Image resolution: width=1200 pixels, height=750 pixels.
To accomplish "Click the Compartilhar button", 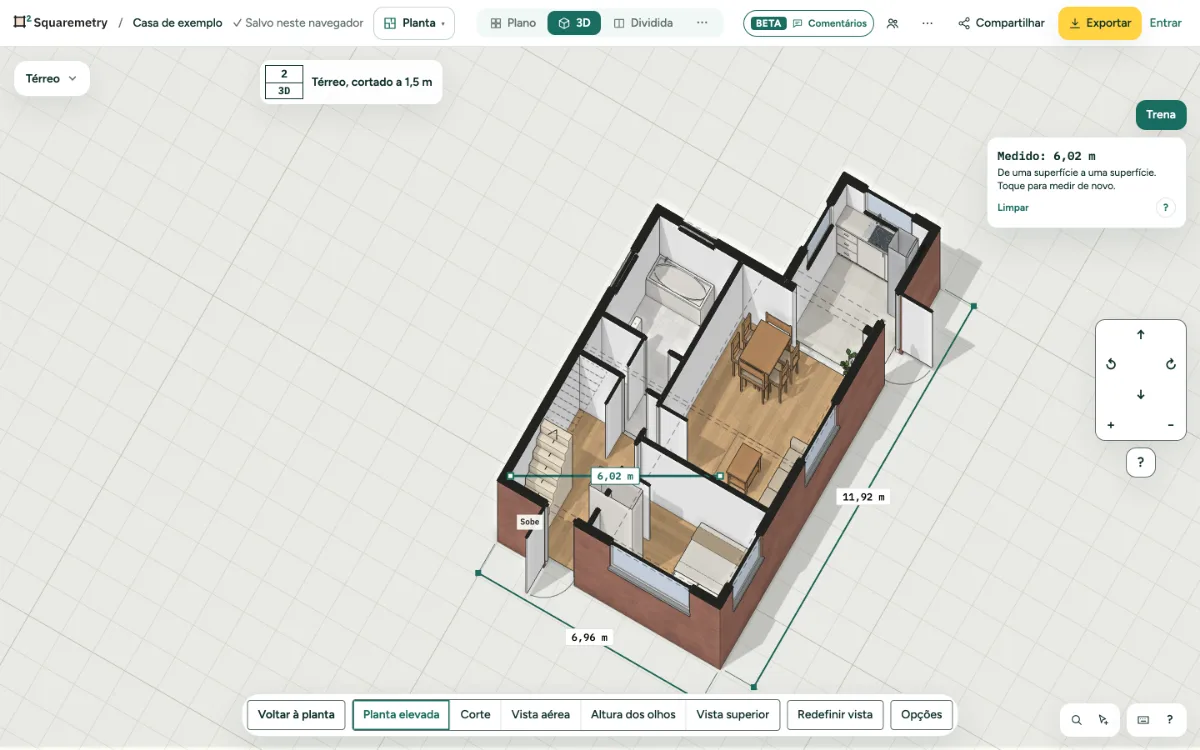I will point(1001,23).
